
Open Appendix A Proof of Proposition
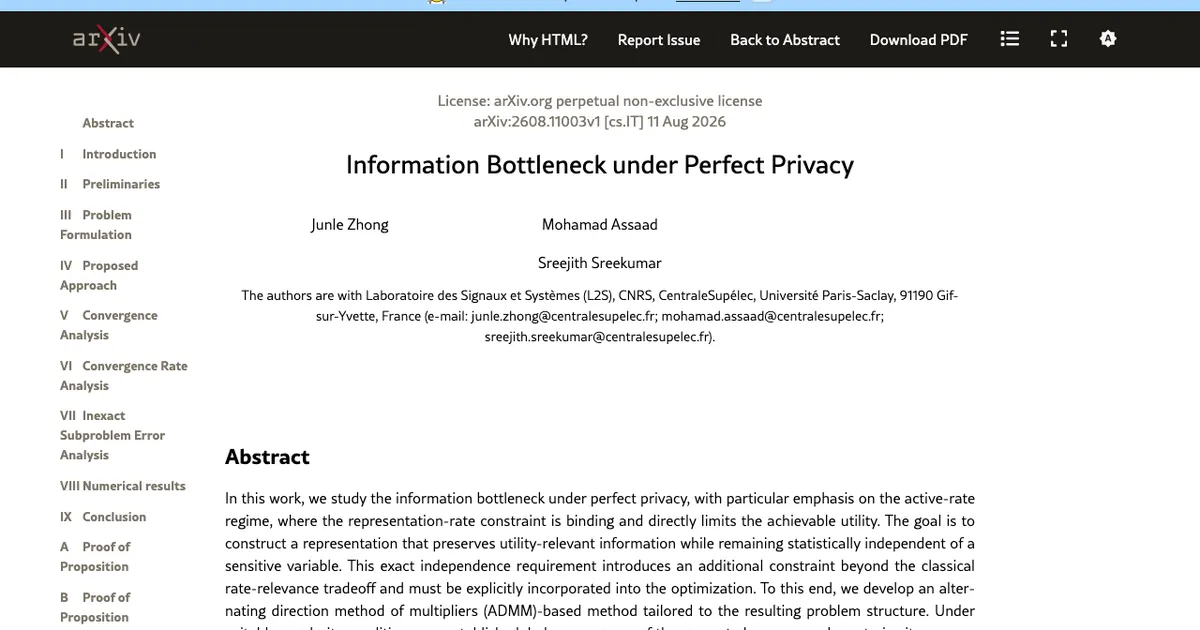tap(95, 556)
